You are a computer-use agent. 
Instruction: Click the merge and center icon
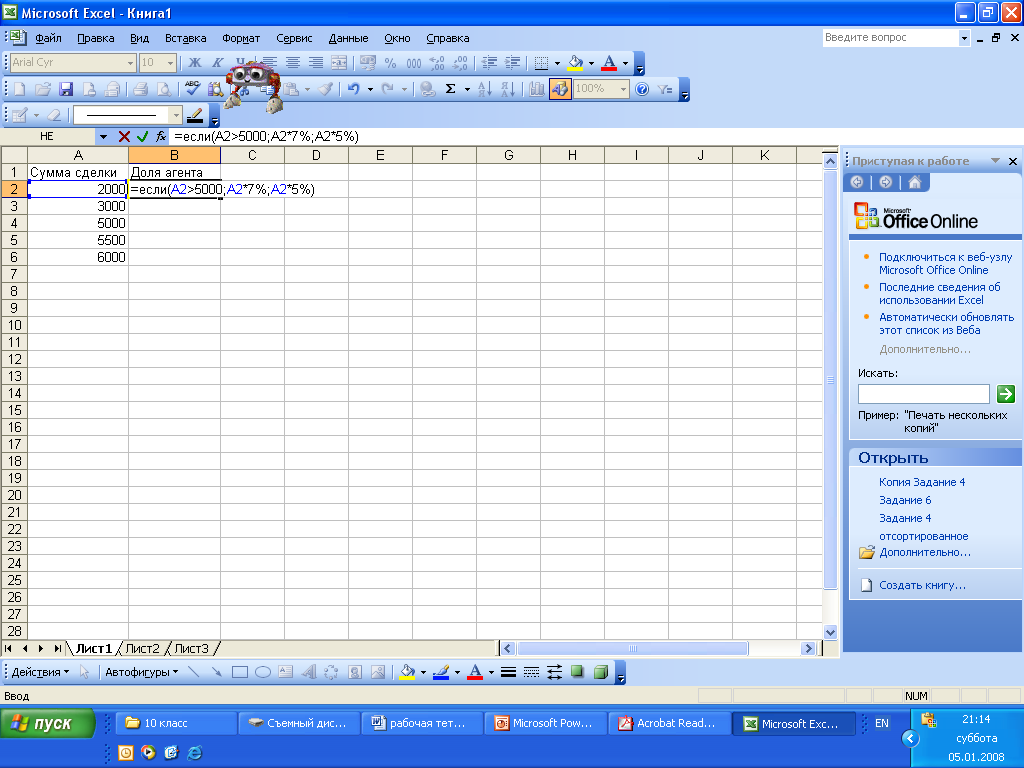point(339,63)
